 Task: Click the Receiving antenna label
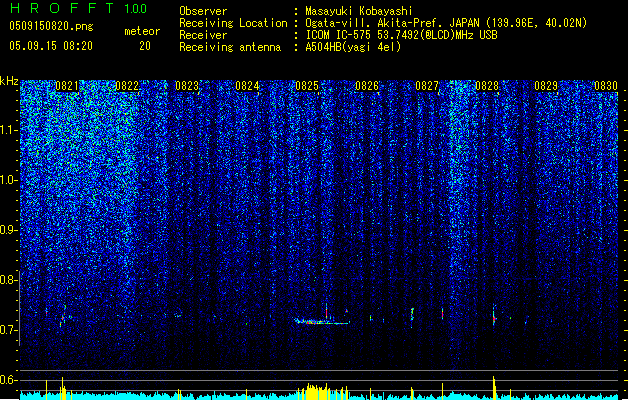pyautogui.click(x=230, y=47)
